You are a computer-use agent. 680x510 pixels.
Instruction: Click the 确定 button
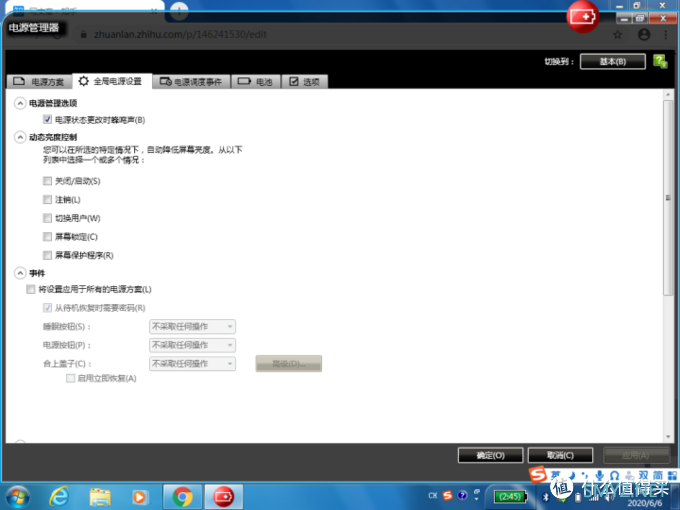490,455
